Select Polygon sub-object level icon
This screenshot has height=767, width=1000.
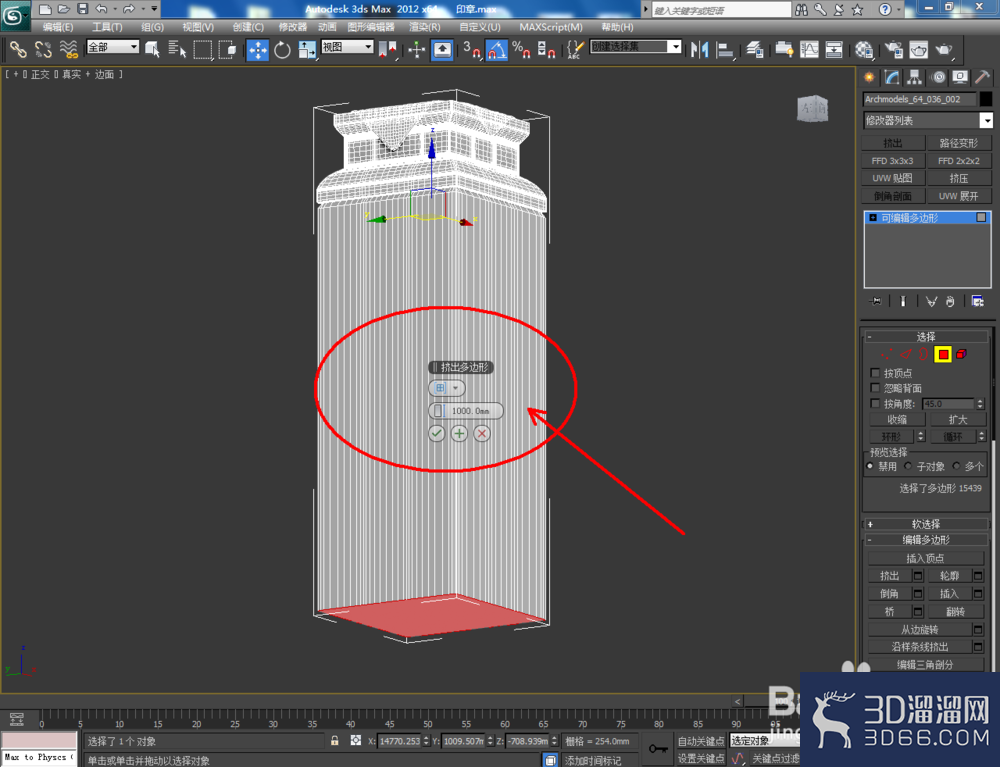(943, 354)
